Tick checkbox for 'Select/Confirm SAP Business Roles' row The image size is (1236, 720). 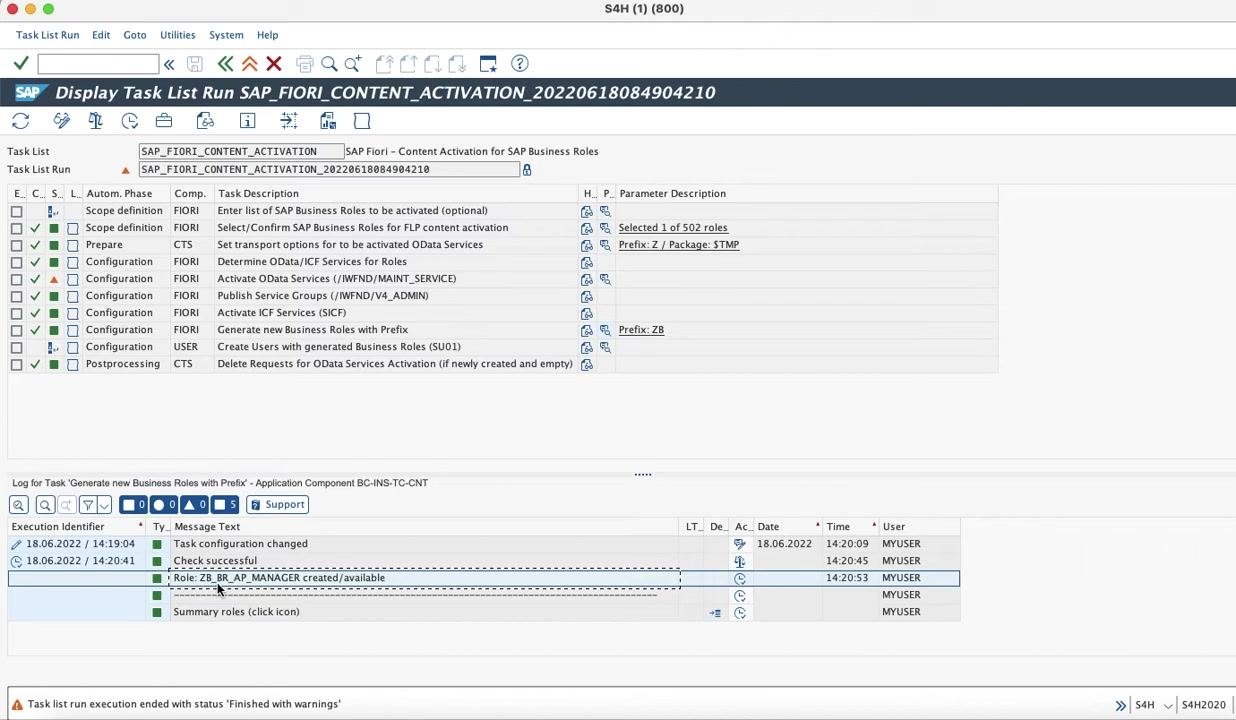(16, 228)
